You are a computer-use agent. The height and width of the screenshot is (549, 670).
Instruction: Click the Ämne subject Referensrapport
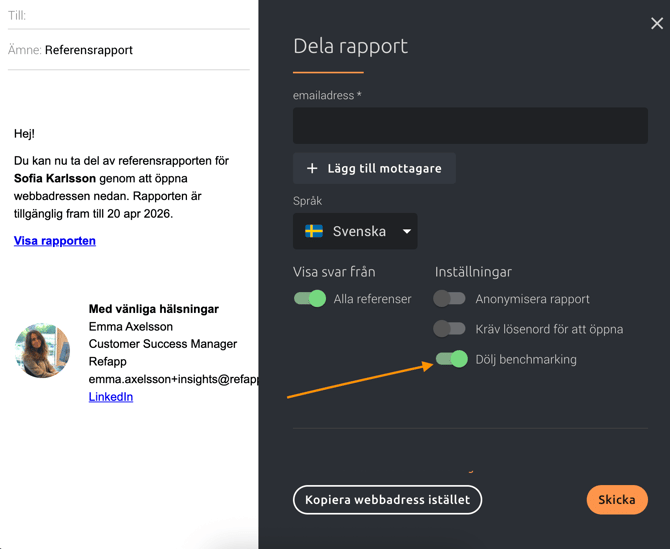[x=88, y=50]
